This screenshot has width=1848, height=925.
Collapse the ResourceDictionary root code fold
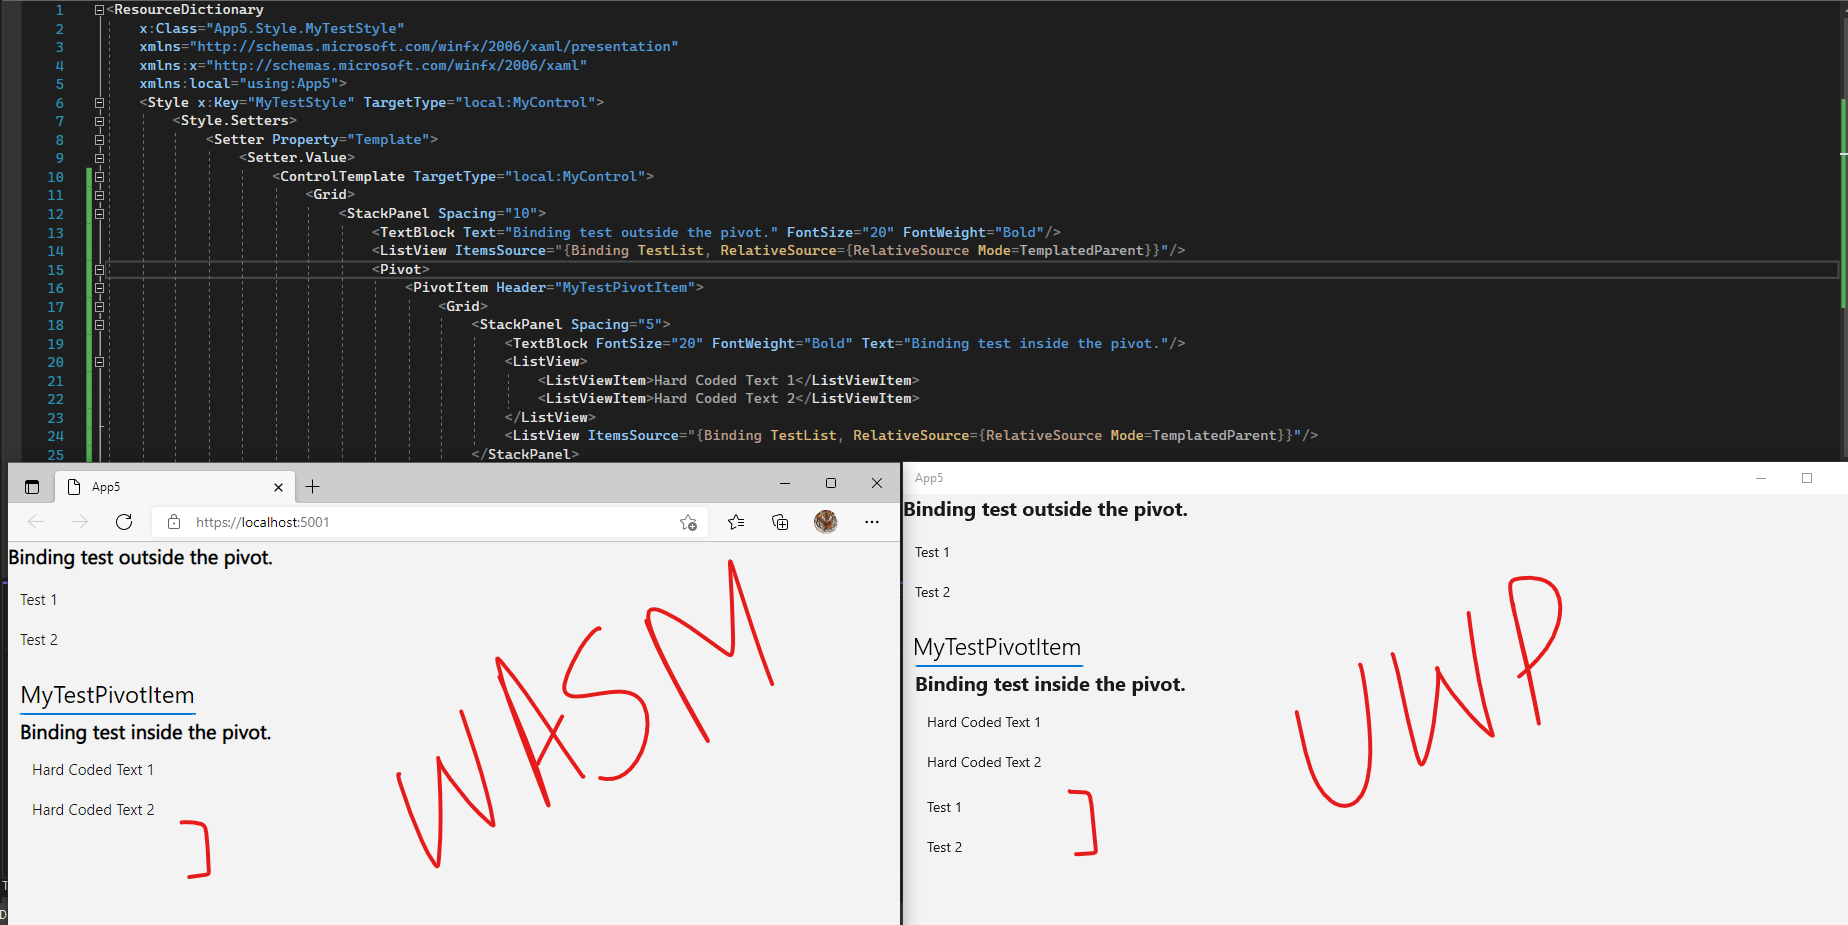(97, 9)
